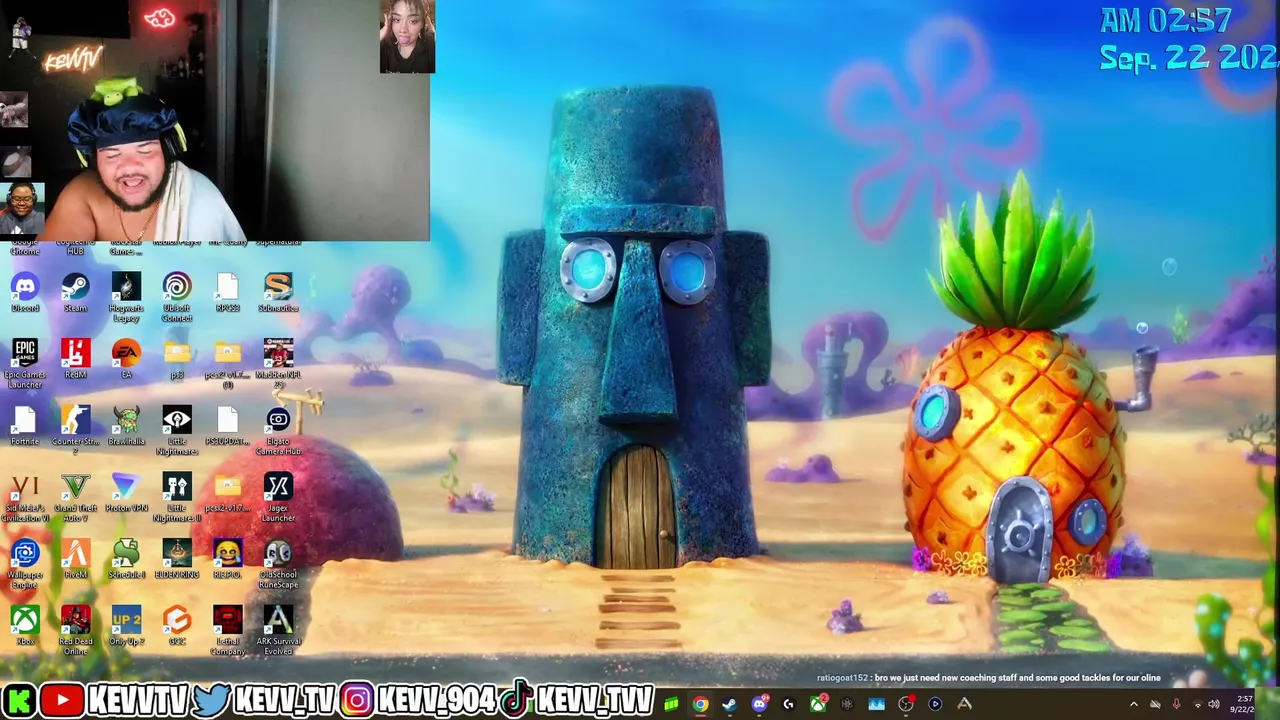Launch the Lethal Company desktop shortcut
This screenshot has width=1280, height=720.
pyautogui.click(x=228, y=630)
